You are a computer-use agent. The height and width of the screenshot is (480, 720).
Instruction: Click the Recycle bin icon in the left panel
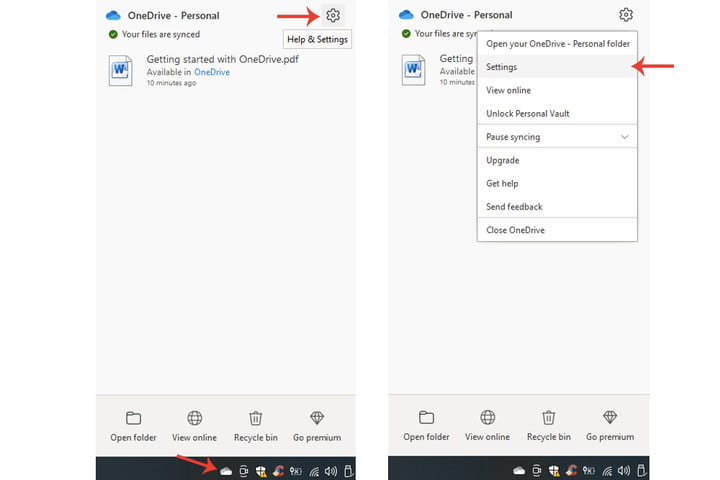coord(256,418)
